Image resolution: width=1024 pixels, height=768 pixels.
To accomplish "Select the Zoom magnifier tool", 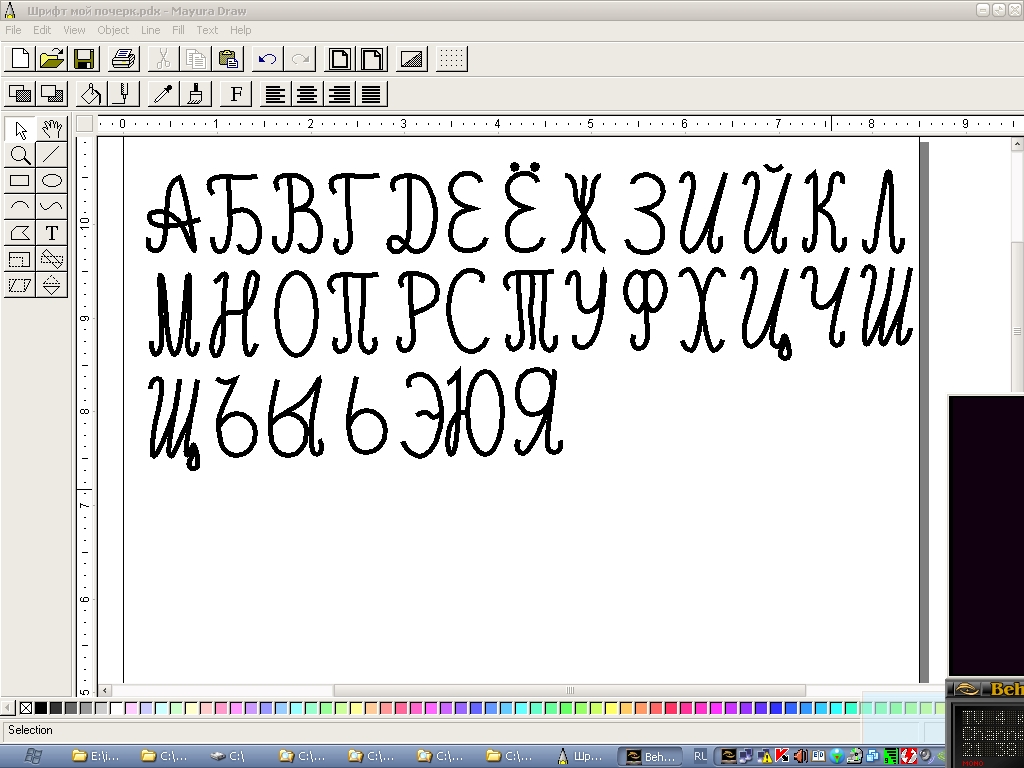I will point(19,155).
